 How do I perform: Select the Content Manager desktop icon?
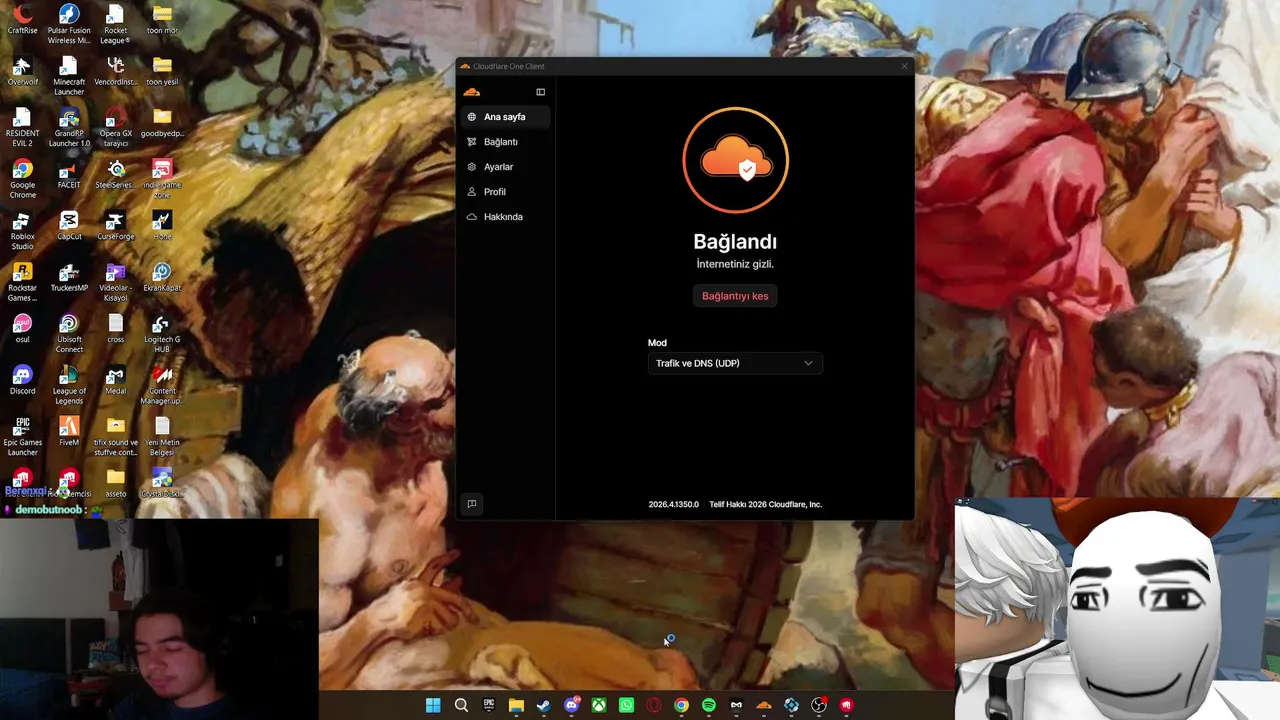pyautogui.click(x=162, y=386)
